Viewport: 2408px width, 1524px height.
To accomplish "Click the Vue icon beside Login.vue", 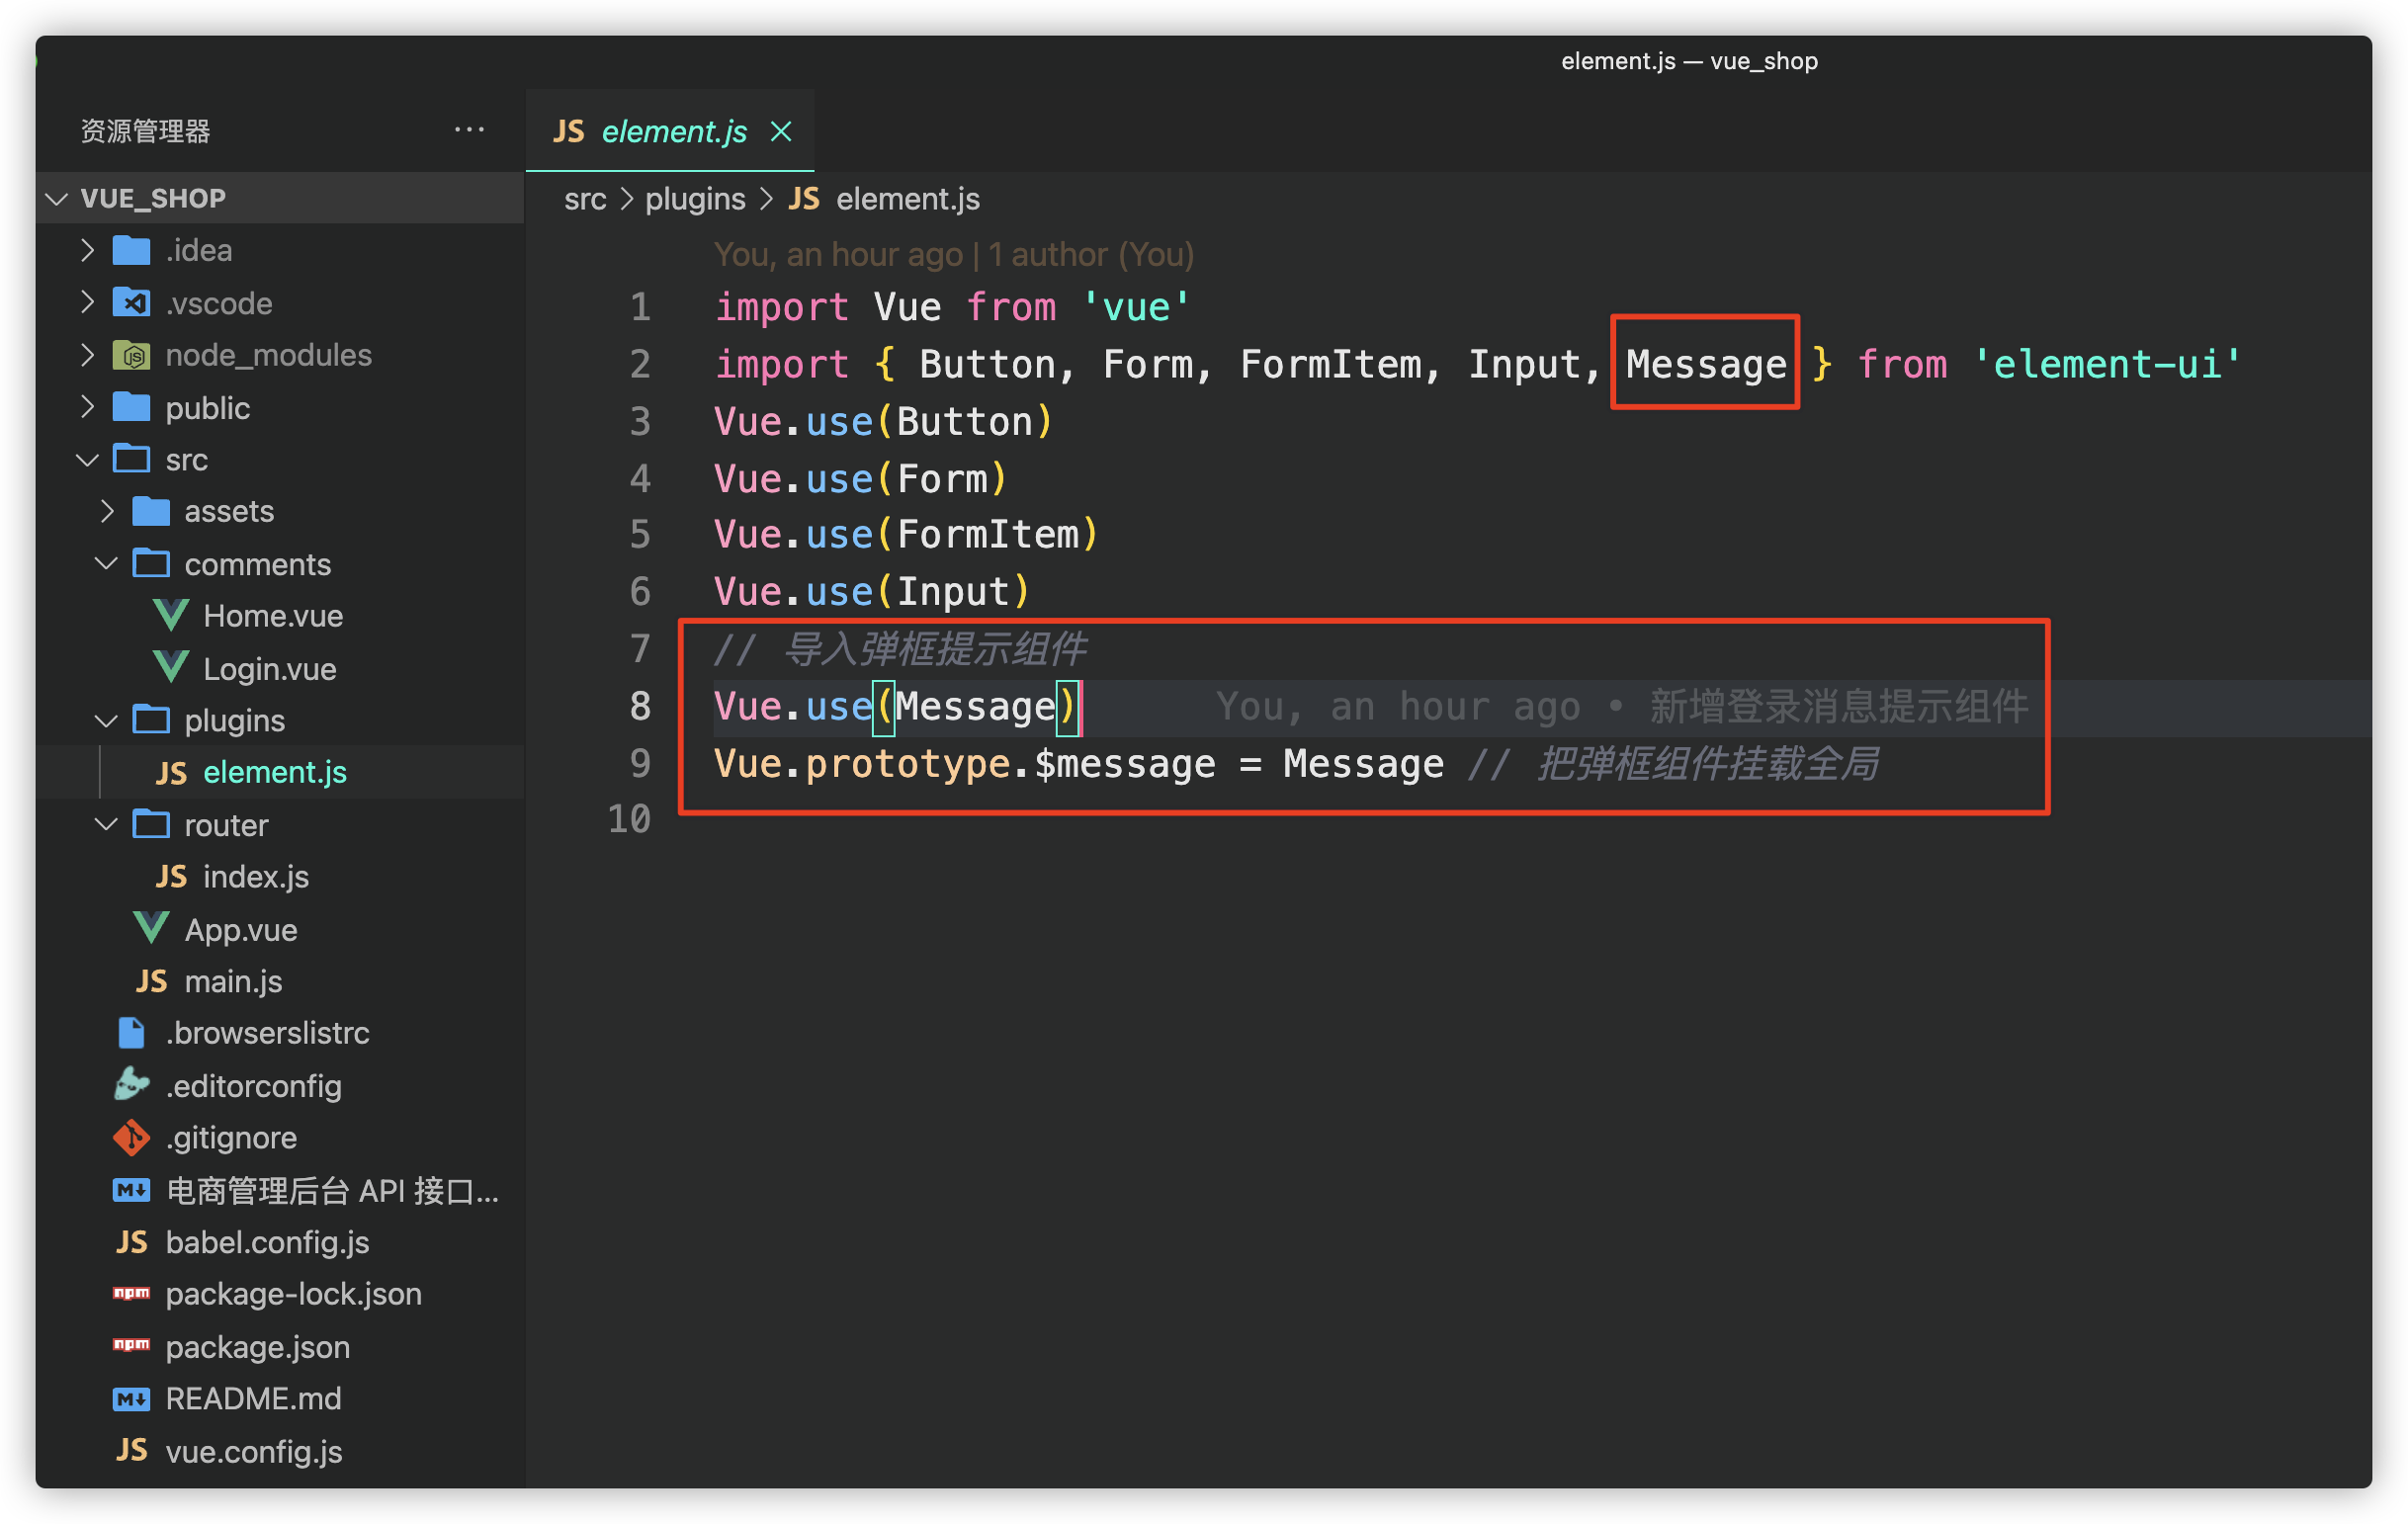I will pos(171,667).
